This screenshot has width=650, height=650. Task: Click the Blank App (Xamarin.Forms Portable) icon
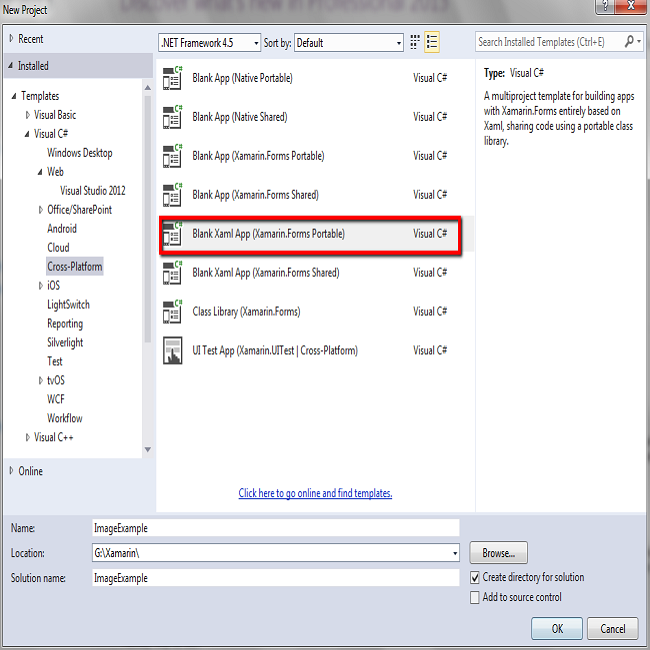point(172,156)
